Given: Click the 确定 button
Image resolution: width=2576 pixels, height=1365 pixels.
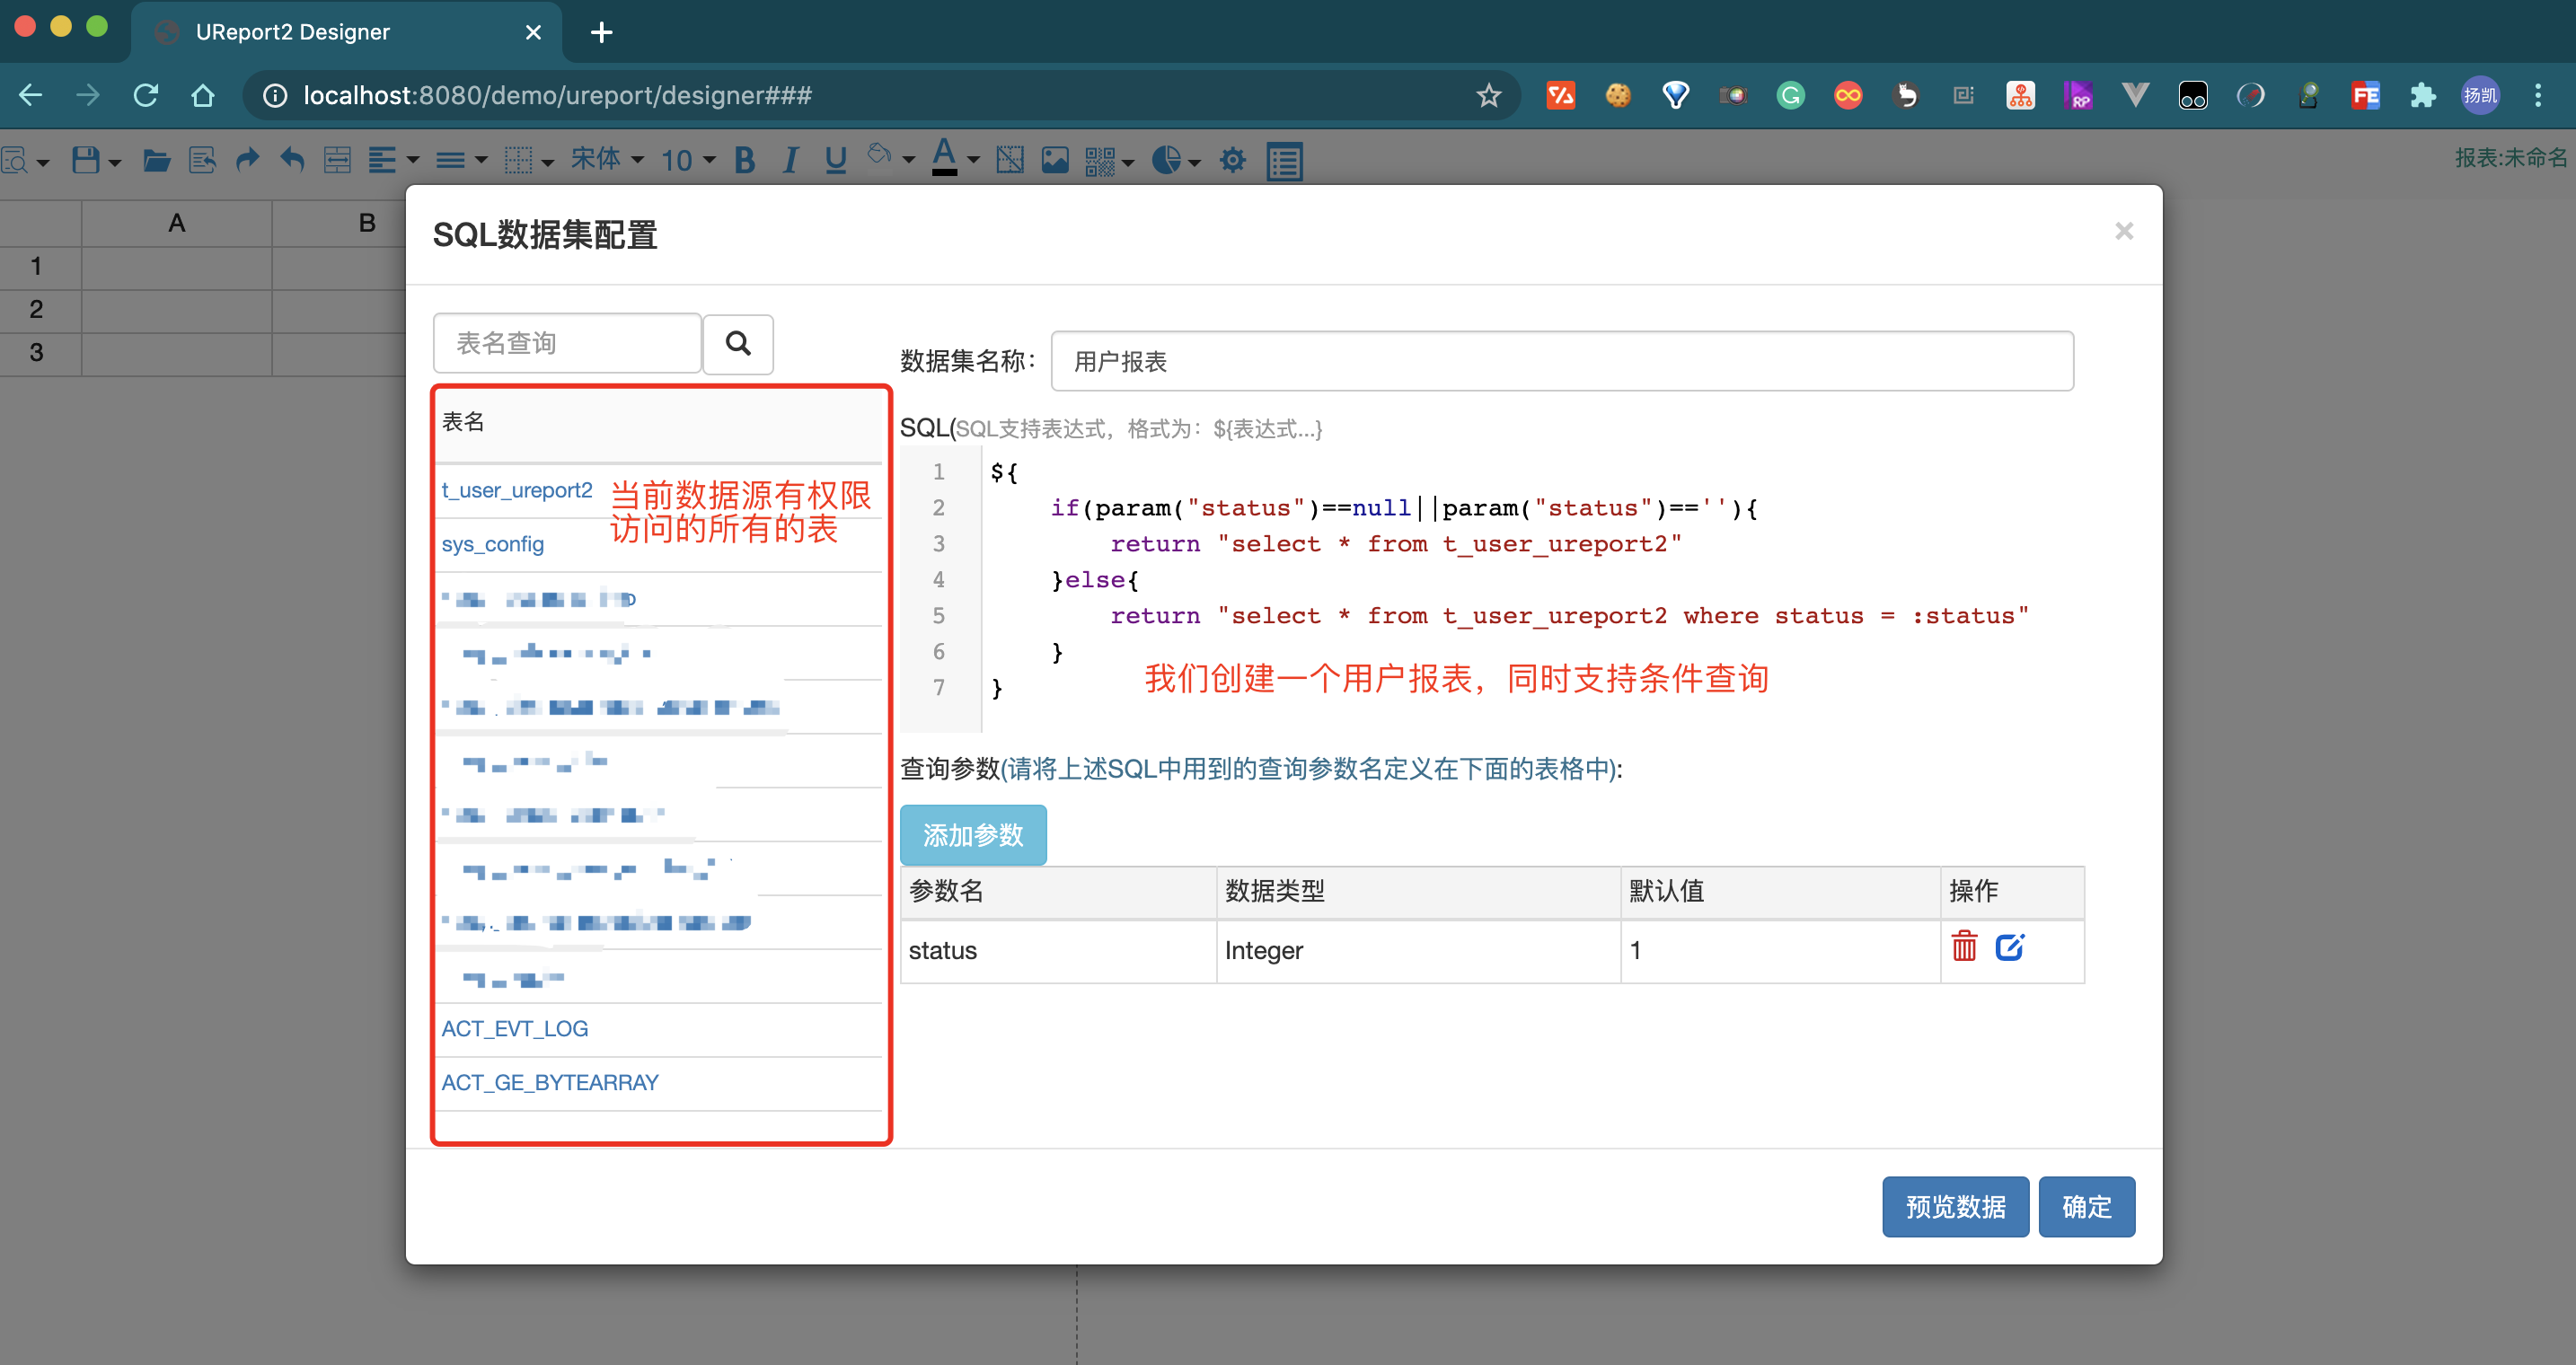Looking at the screenshot, I should [x=2087, y=1207].
